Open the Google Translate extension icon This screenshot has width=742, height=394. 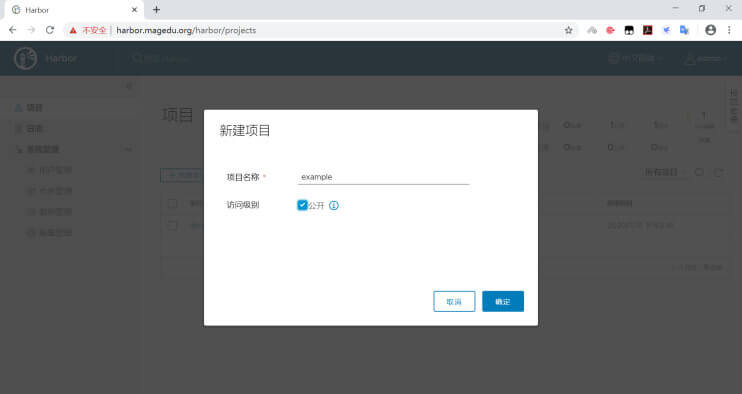pyautogui.click(x=684, y=30)
